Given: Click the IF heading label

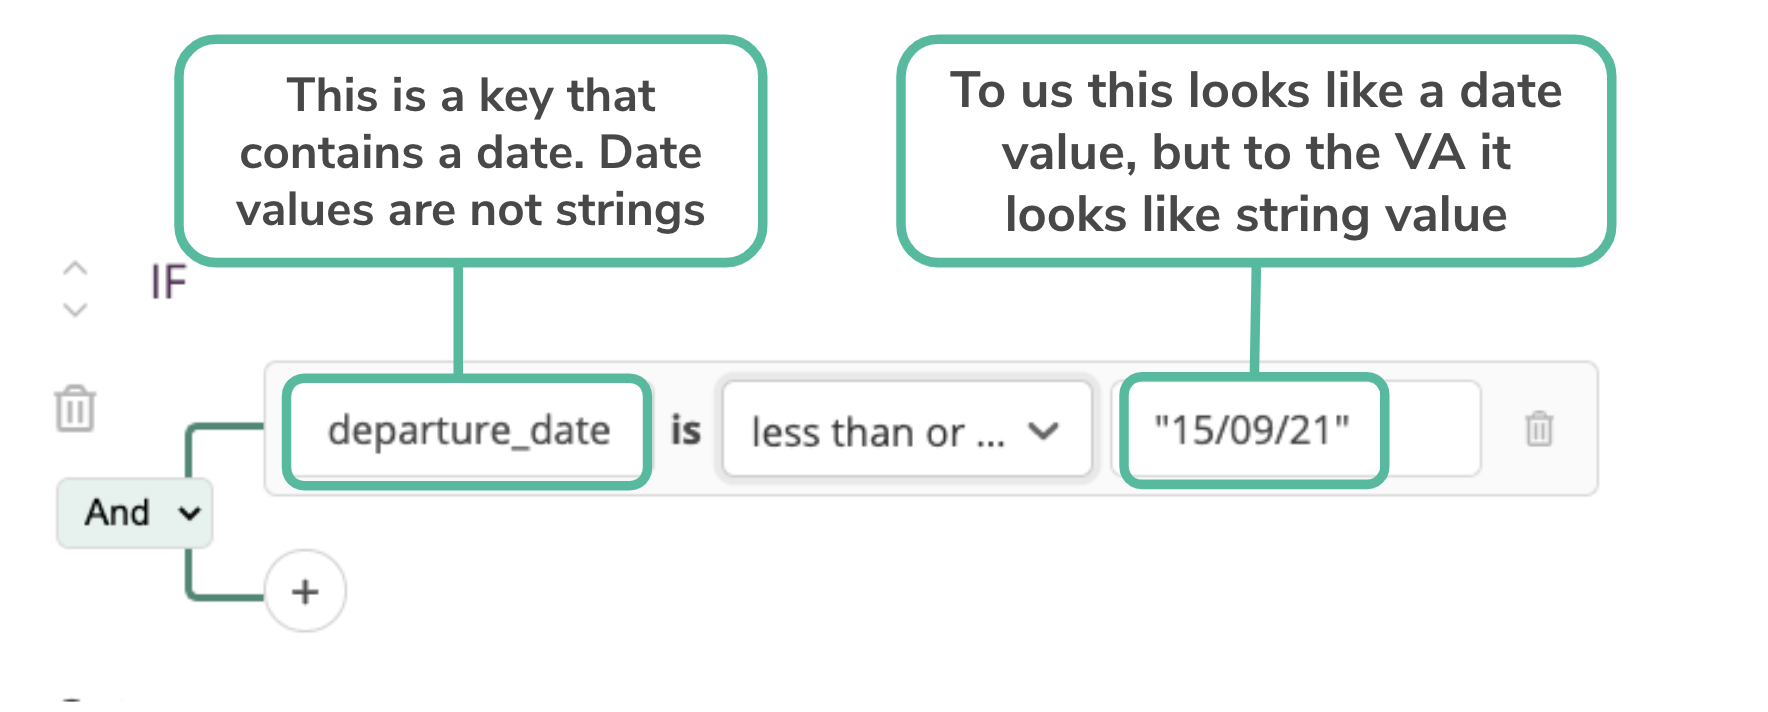Looking at the screenshot, I should [168, 283].
